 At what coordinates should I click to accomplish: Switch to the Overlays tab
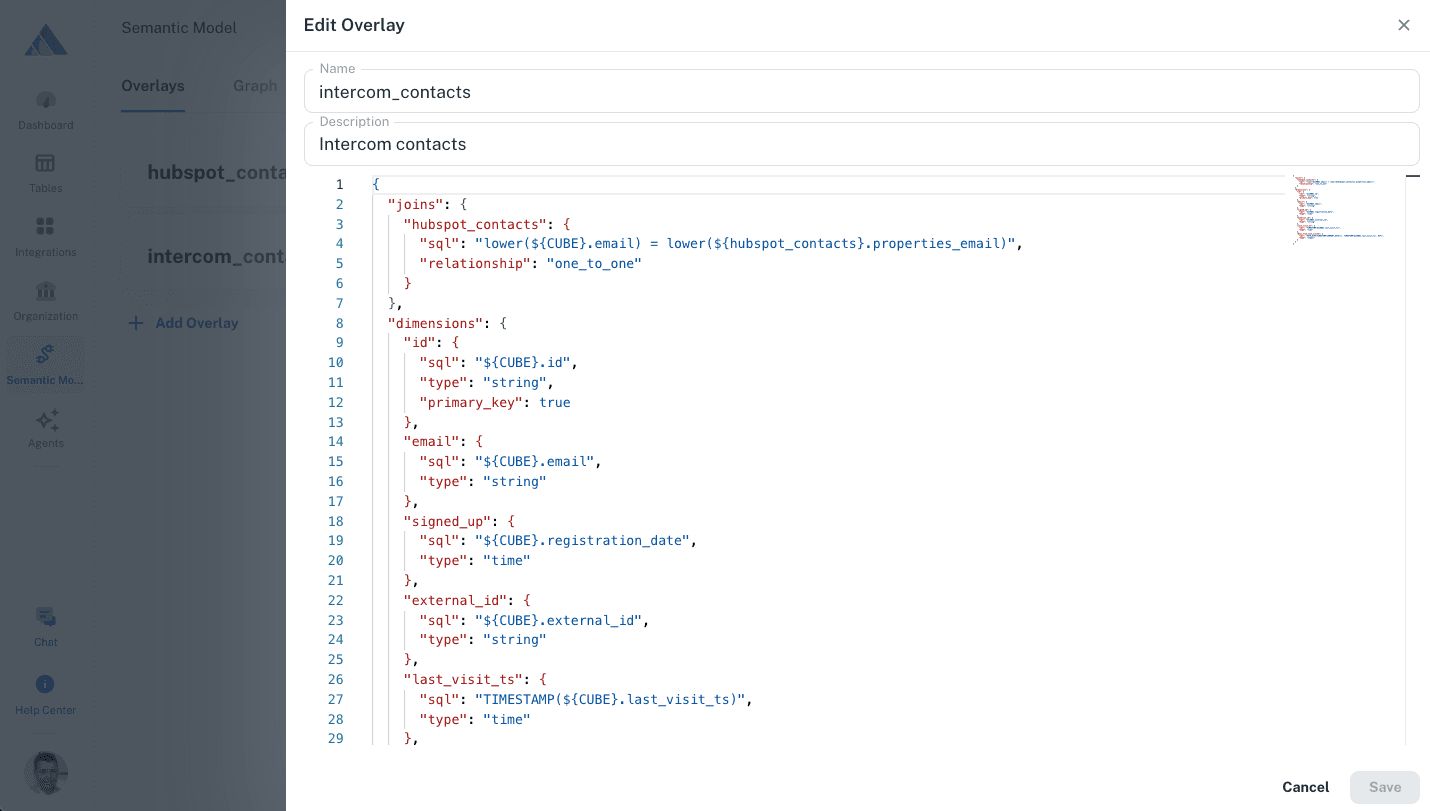[153, 86]
